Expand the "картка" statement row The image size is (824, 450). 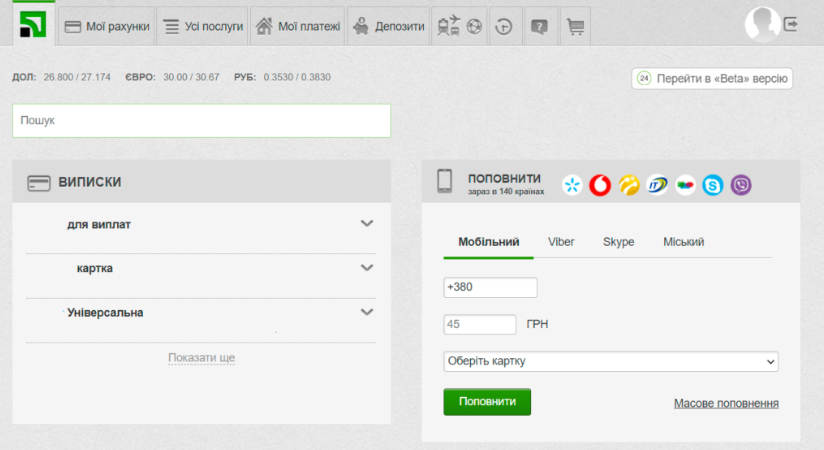pyautogui.click(x=366, y=268)
